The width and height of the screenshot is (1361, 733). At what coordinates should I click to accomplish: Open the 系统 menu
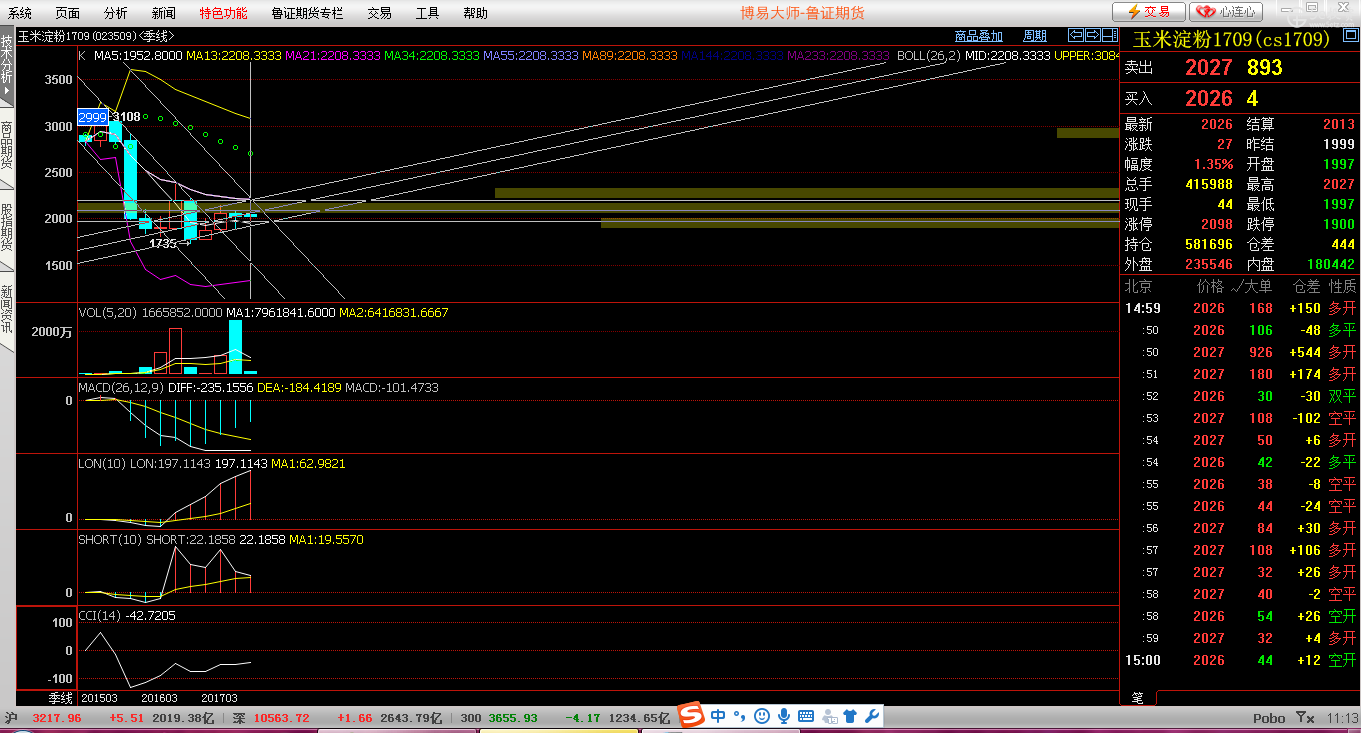(x=20, y=13)
